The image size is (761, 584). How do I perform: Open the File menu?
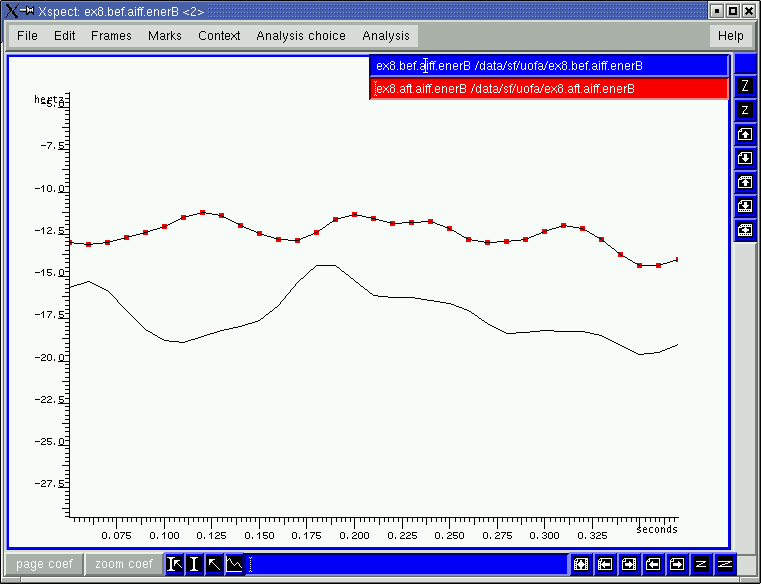click(x=27, y=36)
